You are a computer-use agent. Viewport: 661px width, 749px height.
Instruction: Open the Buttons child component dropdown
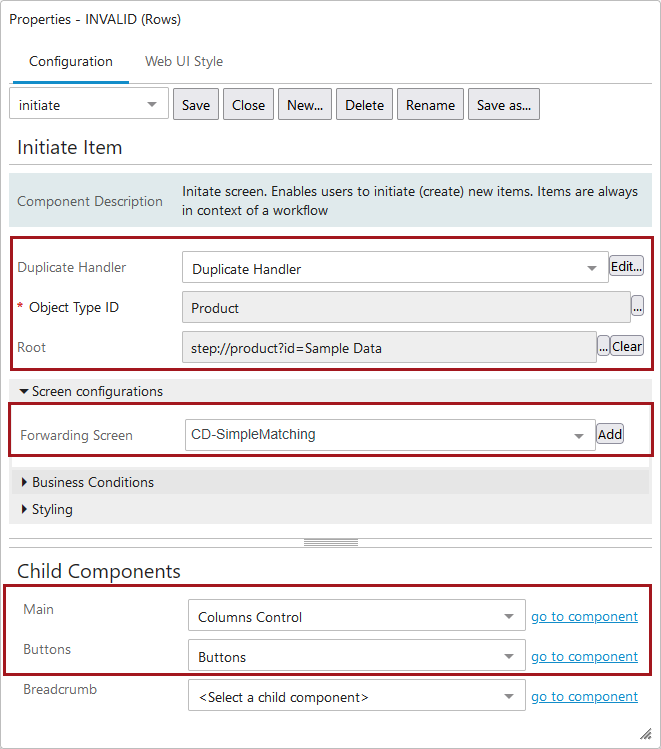pos(357,655)
